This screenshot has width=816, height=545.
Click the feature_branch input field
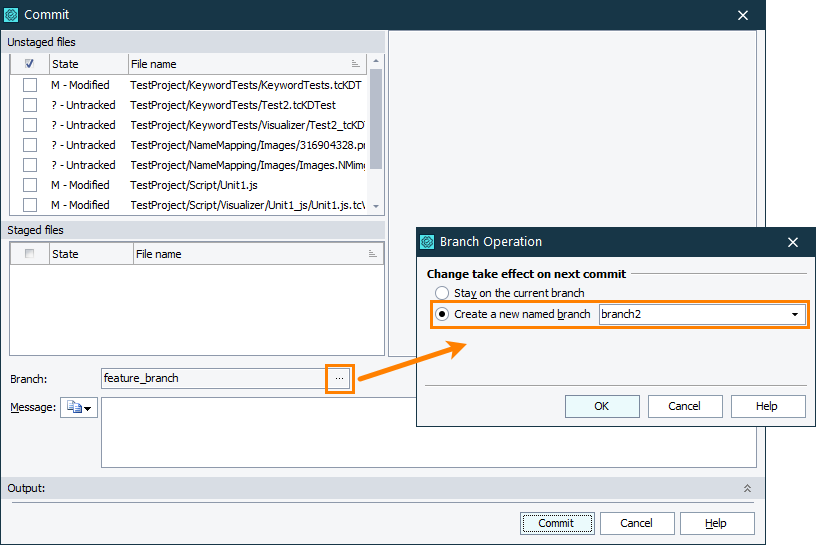tap(213, 378)
